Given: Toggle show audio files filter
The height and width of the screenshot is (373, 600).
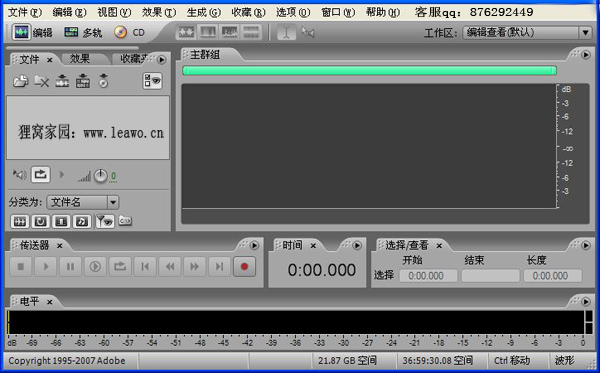Looking at the screenshot, I should pos(20,221).
